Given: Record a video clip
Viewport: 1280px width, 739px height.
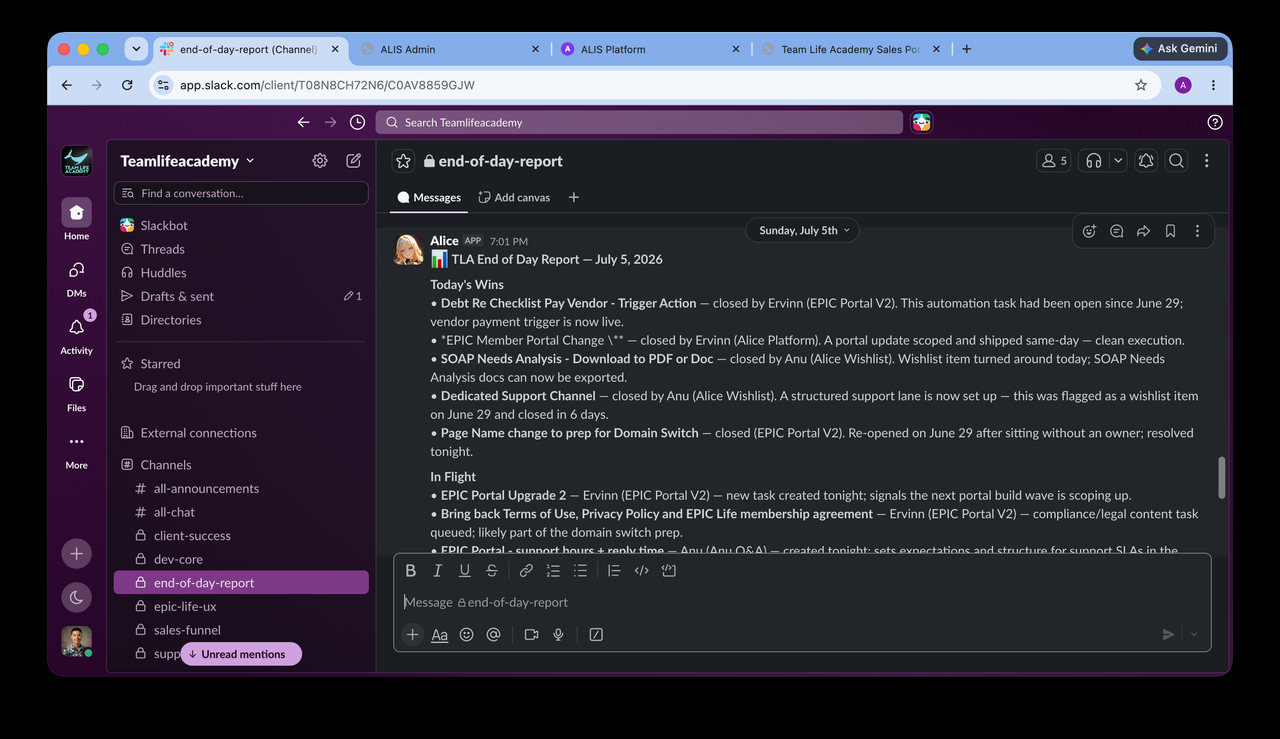Looking at the screenshot, I should click(x=531, y=634).
